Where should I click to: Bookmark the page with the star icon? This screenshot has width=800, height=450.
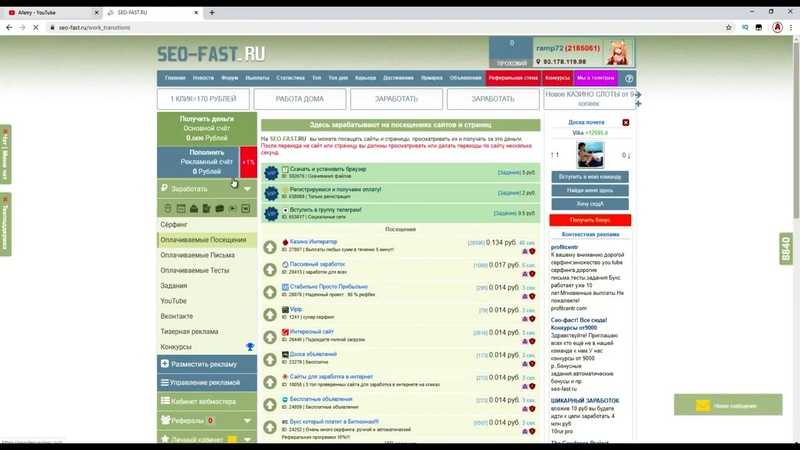click(x=729, y=28)
